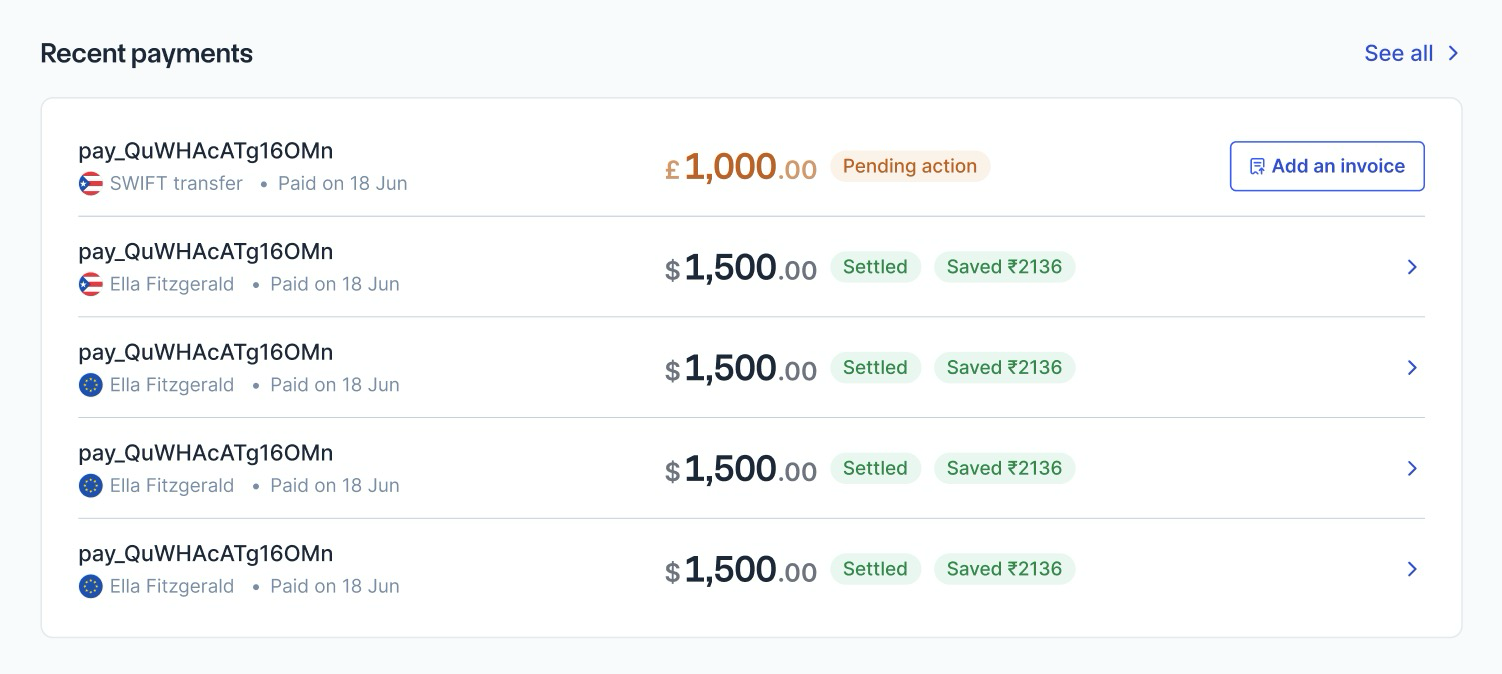Click the EU flag in the third payment row

point(91,385)
